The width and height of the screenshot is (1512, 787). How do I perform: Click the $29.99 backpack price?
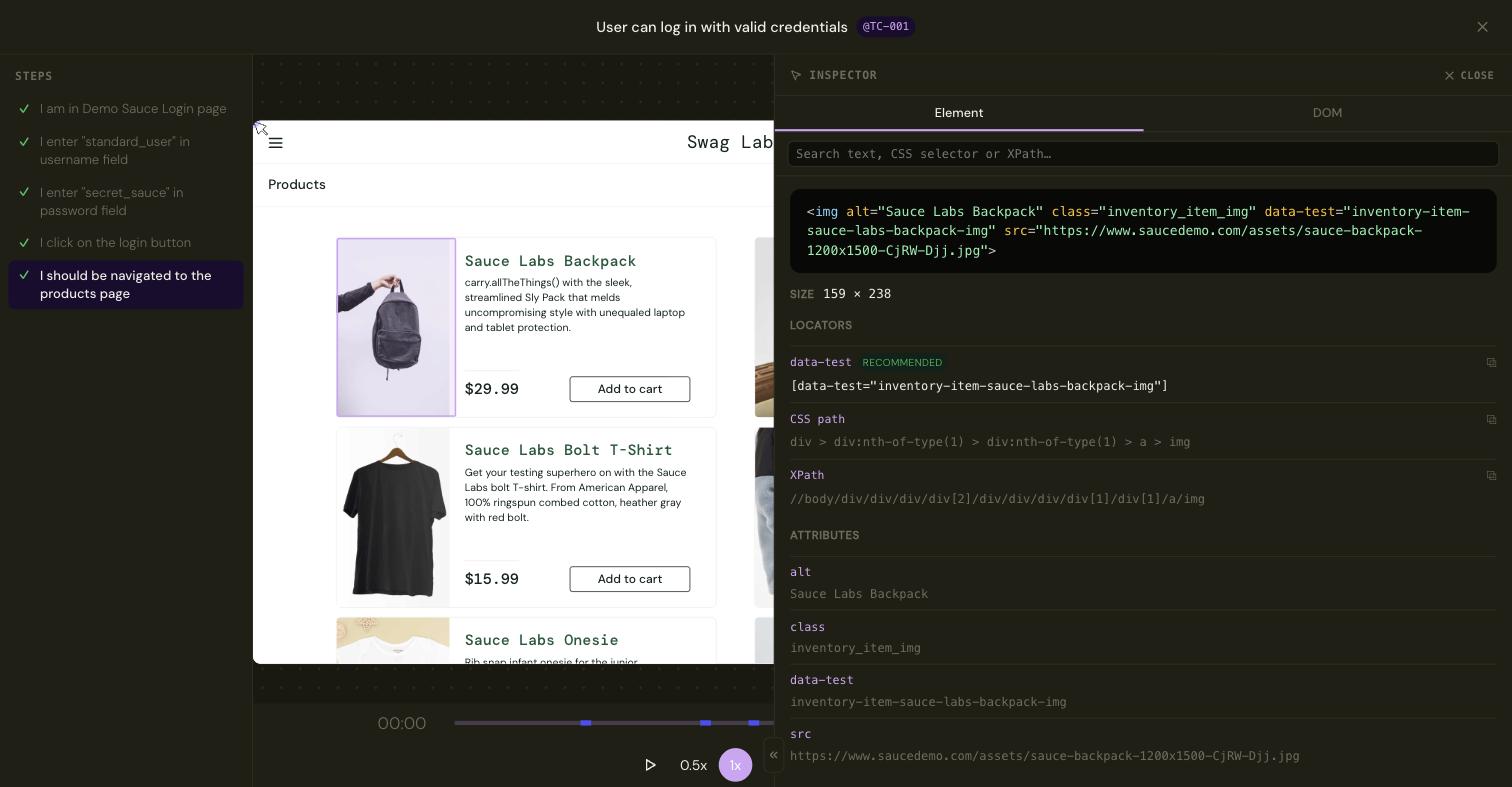[x=492, y=389]
